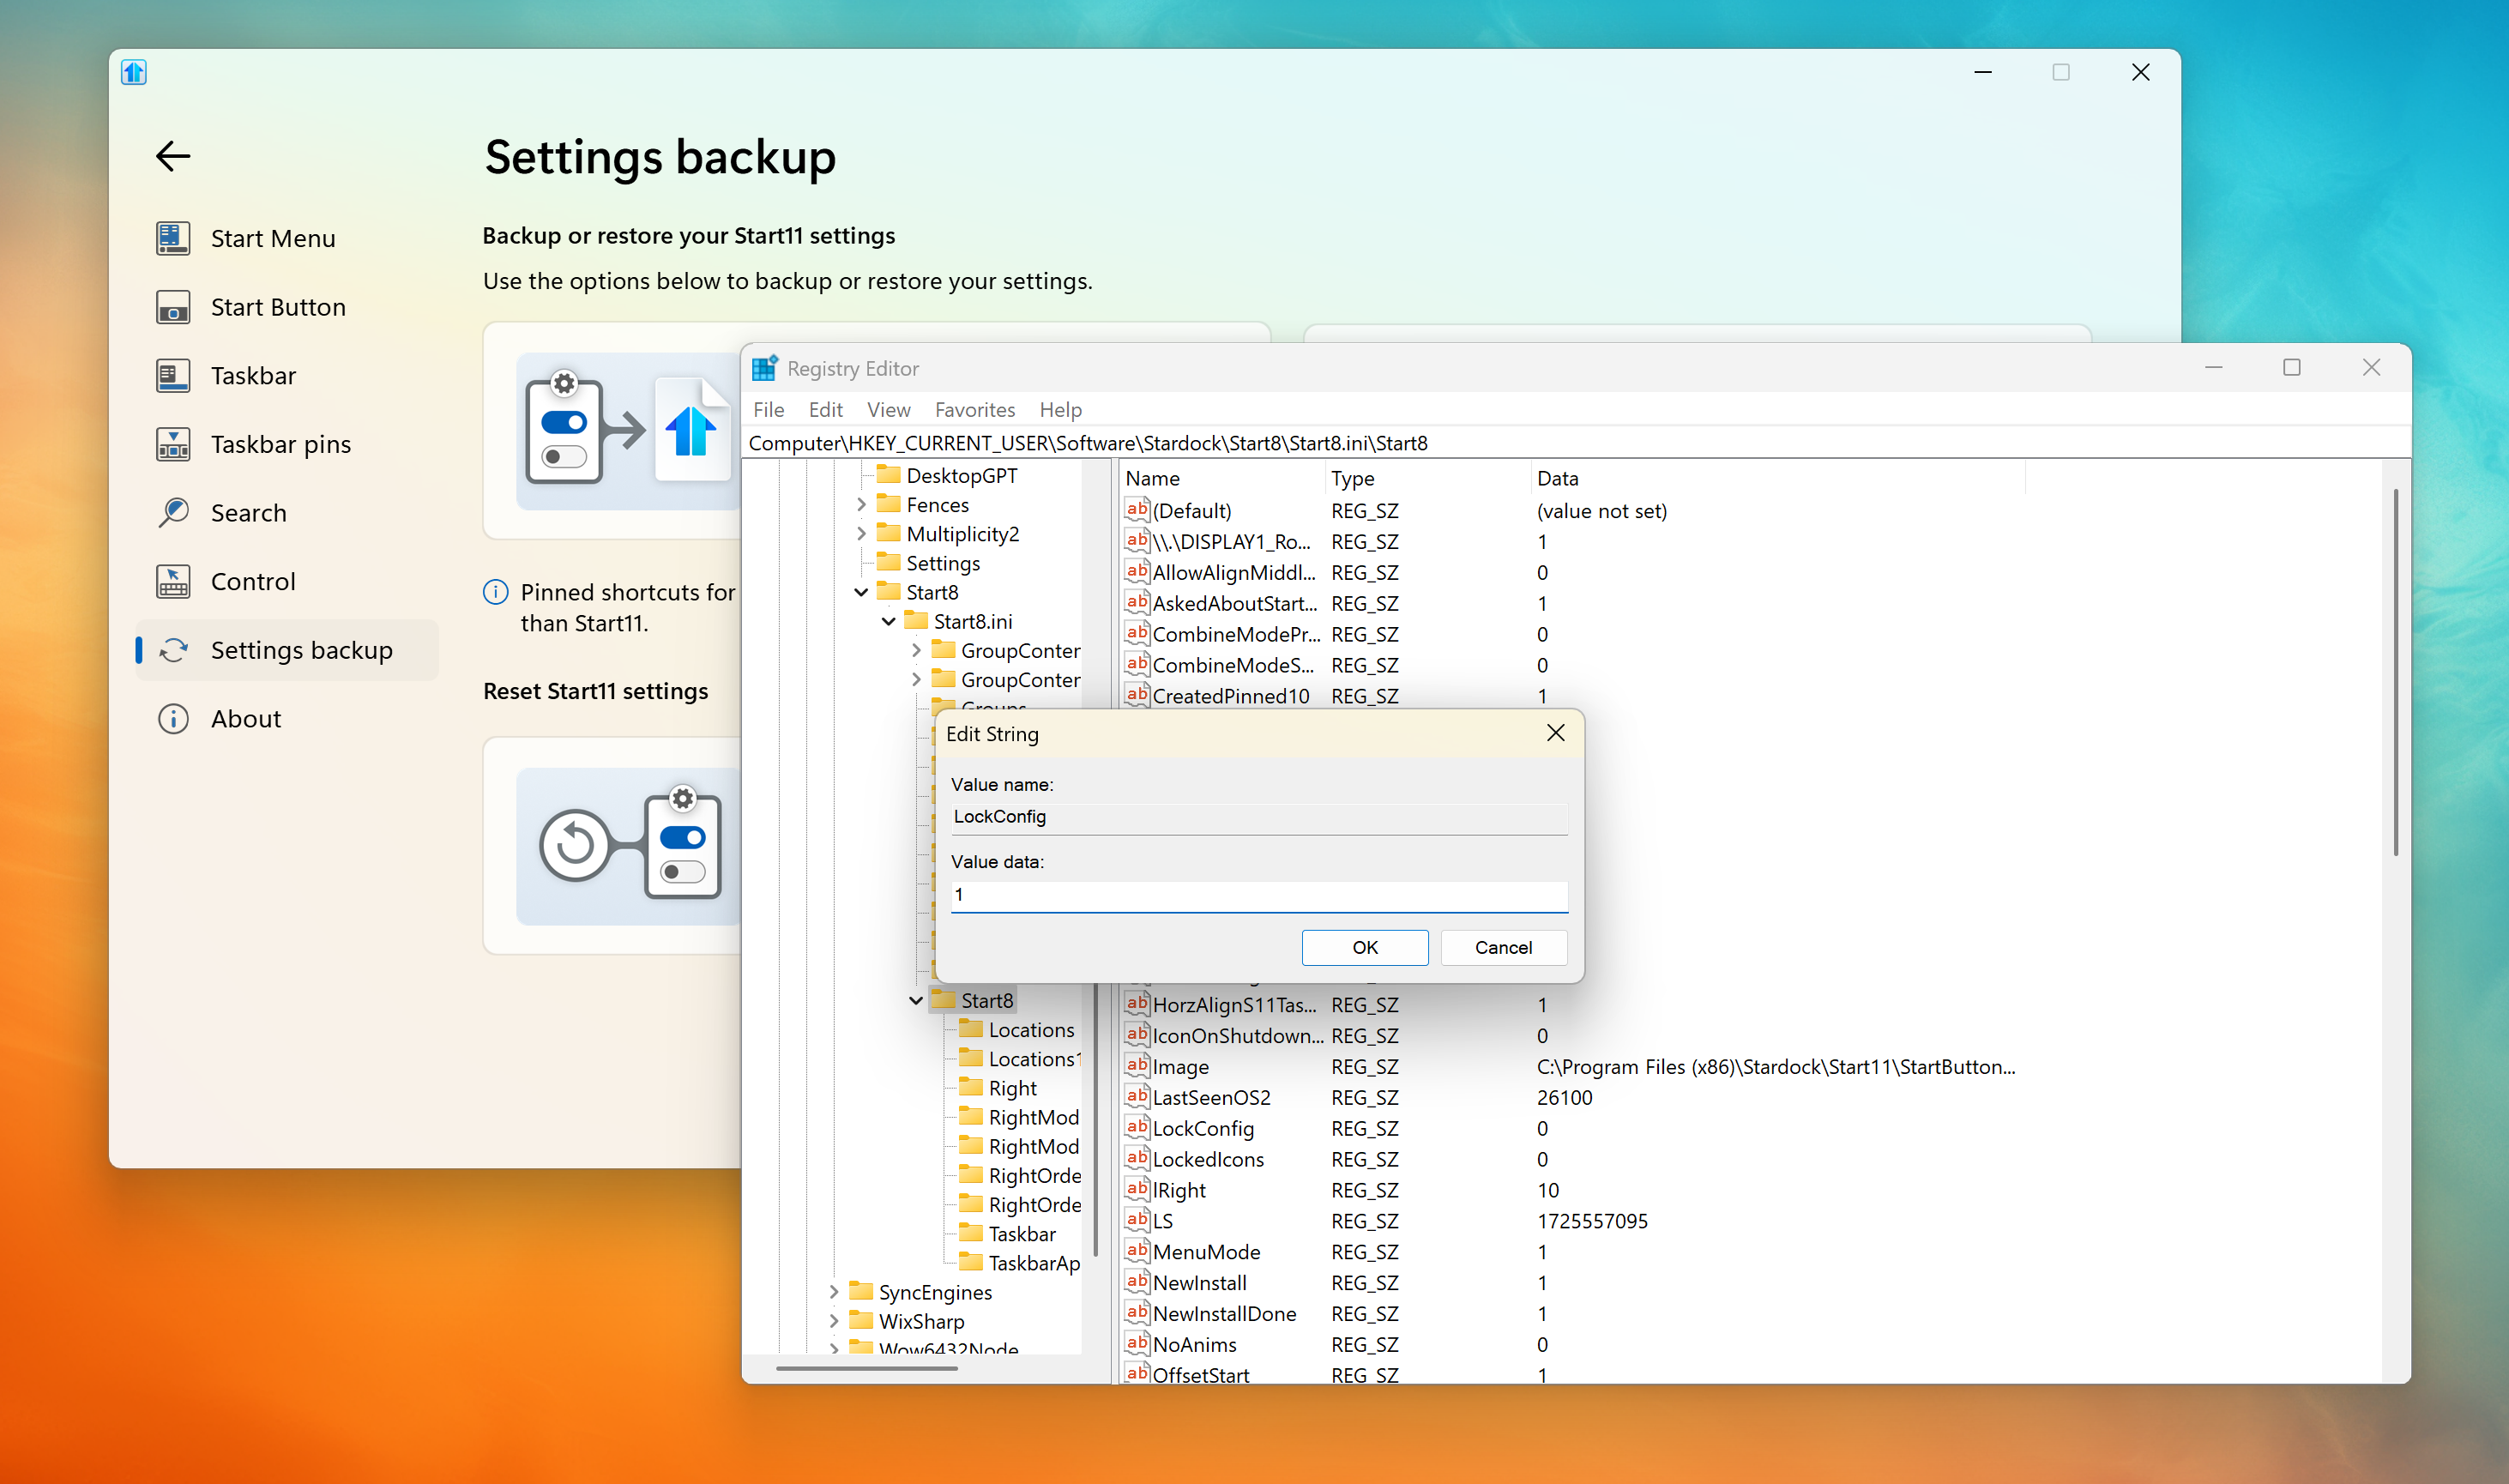
Task: Go back using the arrow in Start11
Action: [x=173, y=155]
